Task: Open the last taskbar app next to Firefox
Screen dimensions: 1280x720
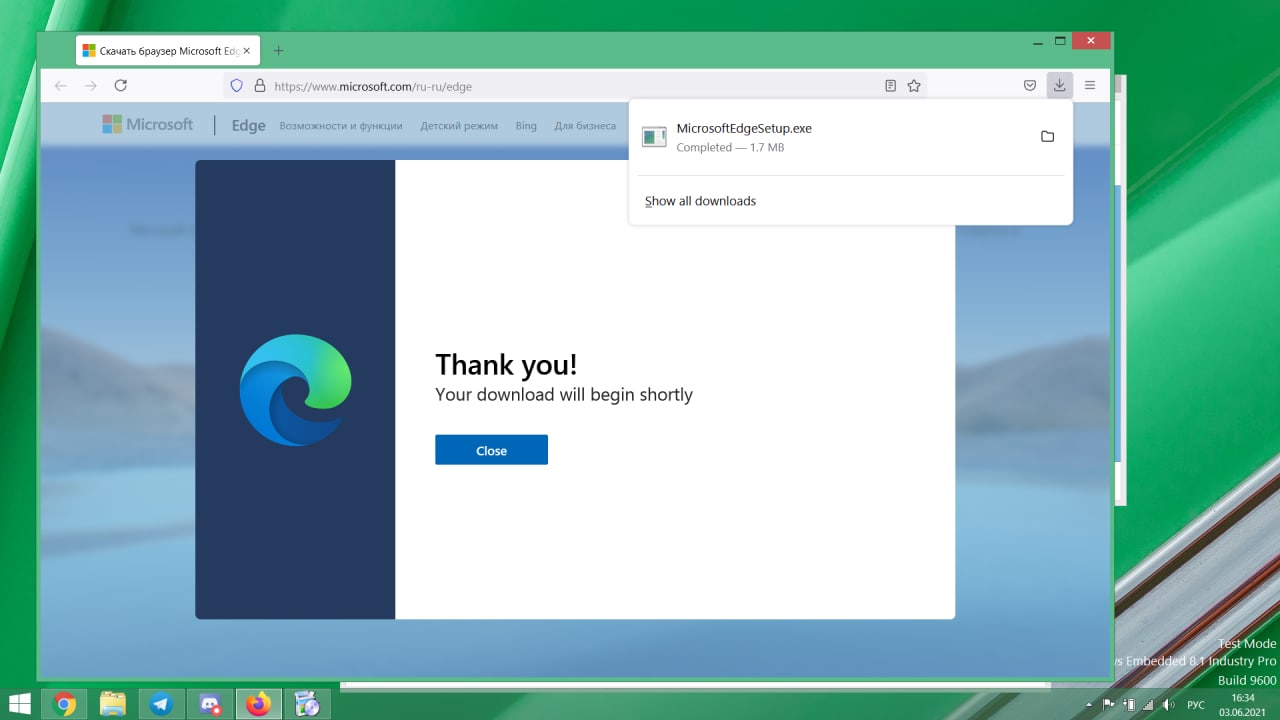Action: click(x=307, y=704)
